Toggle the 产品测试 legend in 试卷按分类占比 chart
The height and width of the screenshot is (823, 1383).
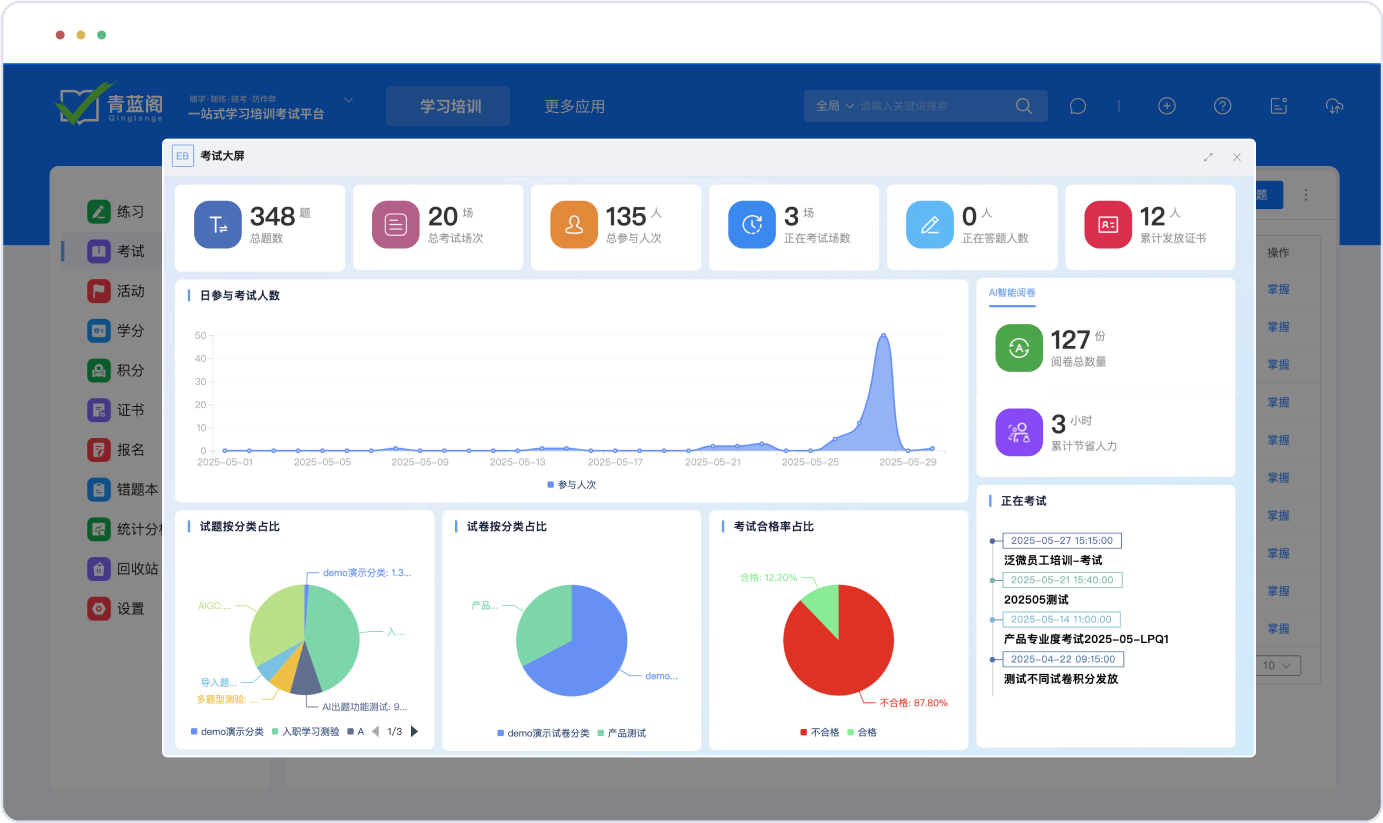click(x=621, y=733)
